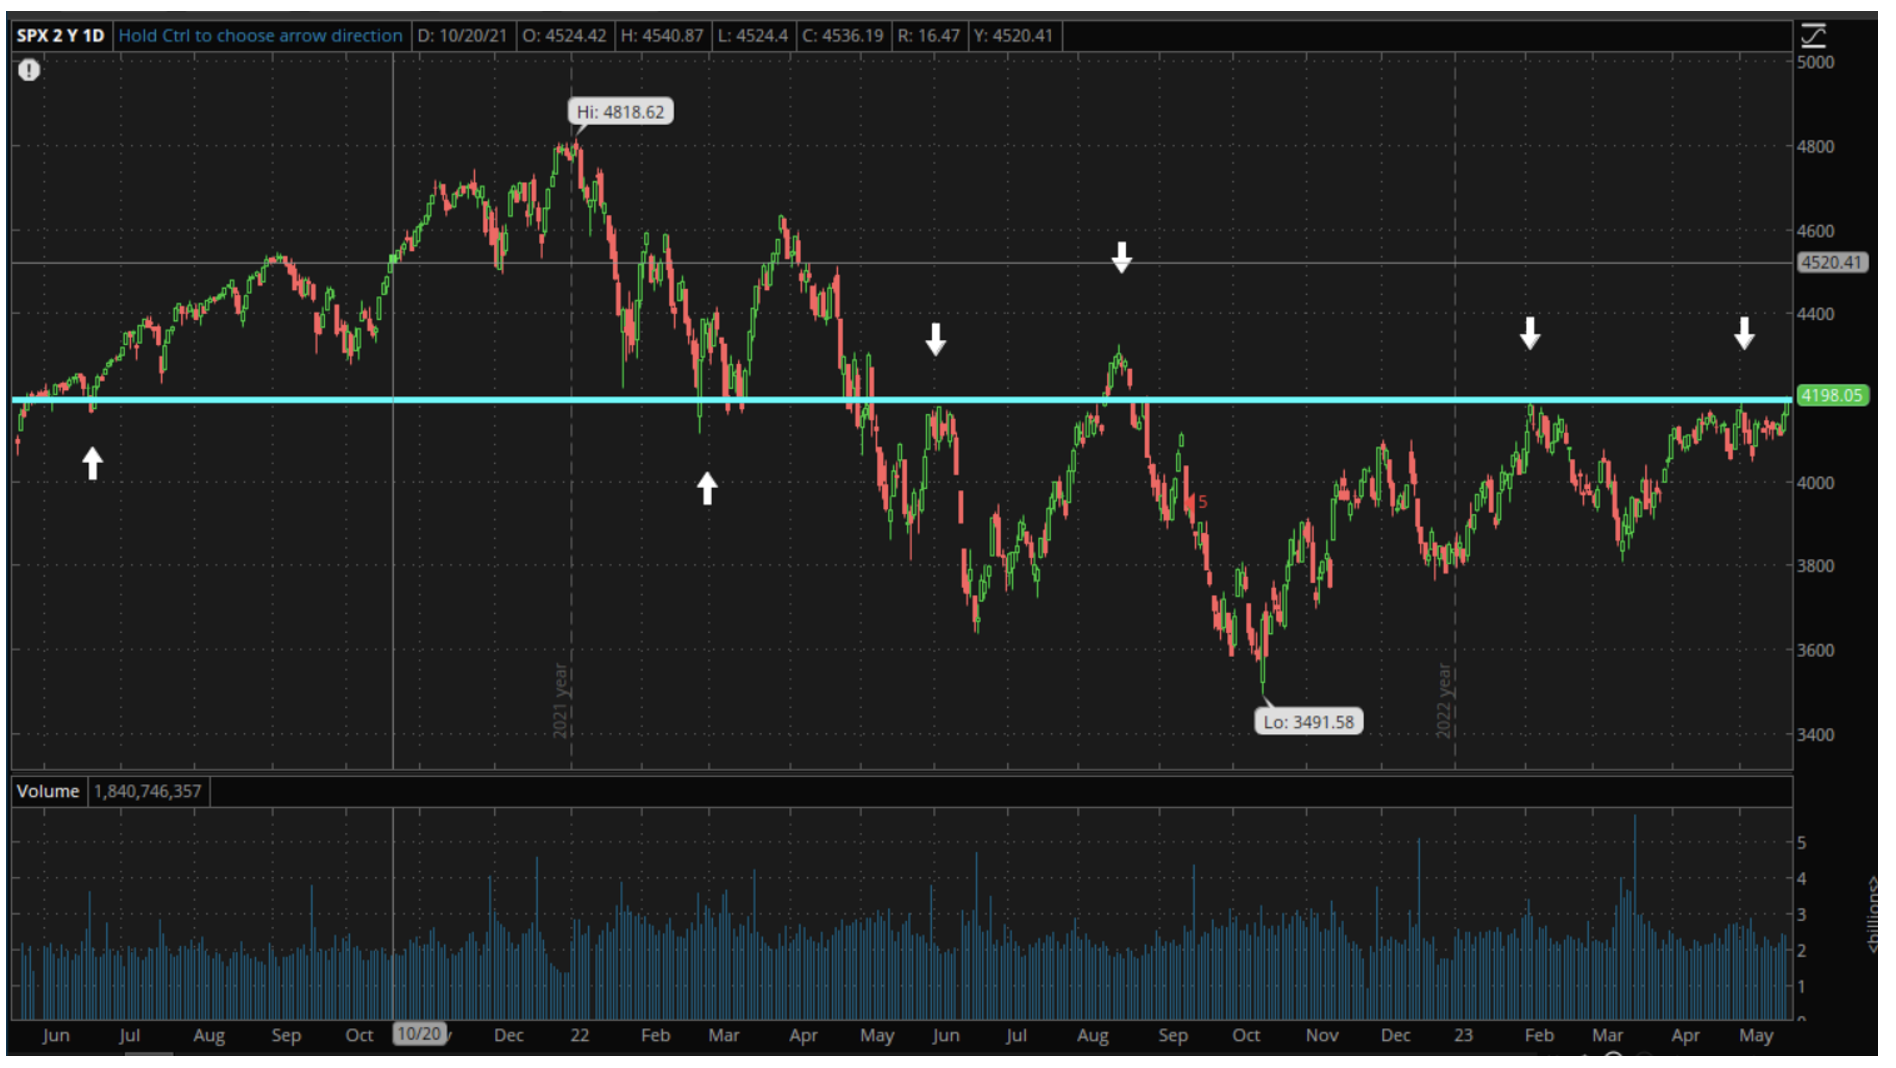Click the May label at far right of time axis

point(1756,1035)
